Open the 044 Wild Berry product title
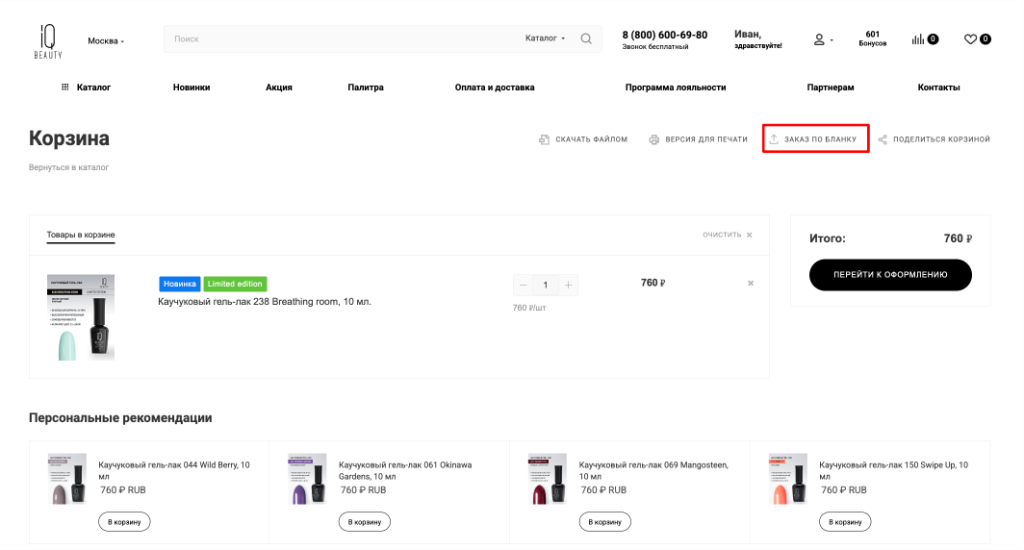 (x=174, y=470)
